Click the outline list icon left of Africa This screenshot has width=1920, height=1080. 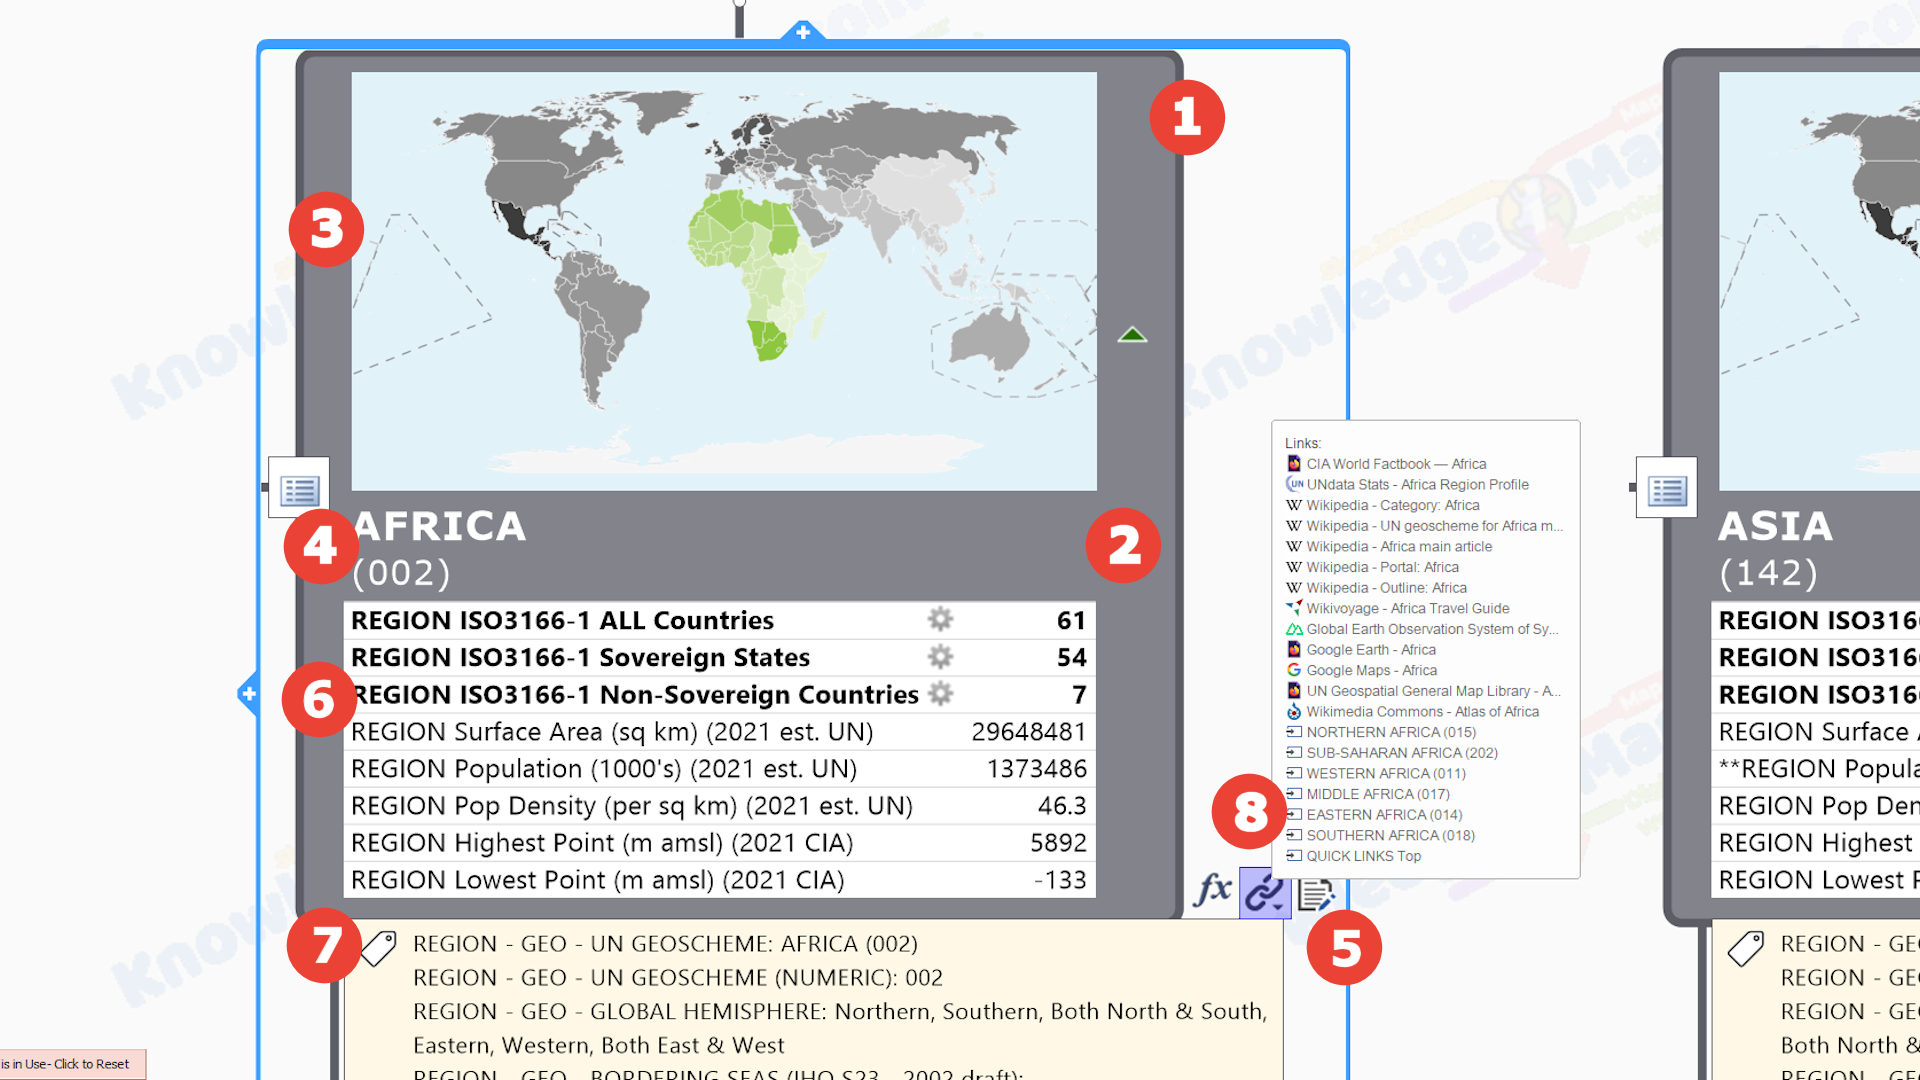point(299,489)
